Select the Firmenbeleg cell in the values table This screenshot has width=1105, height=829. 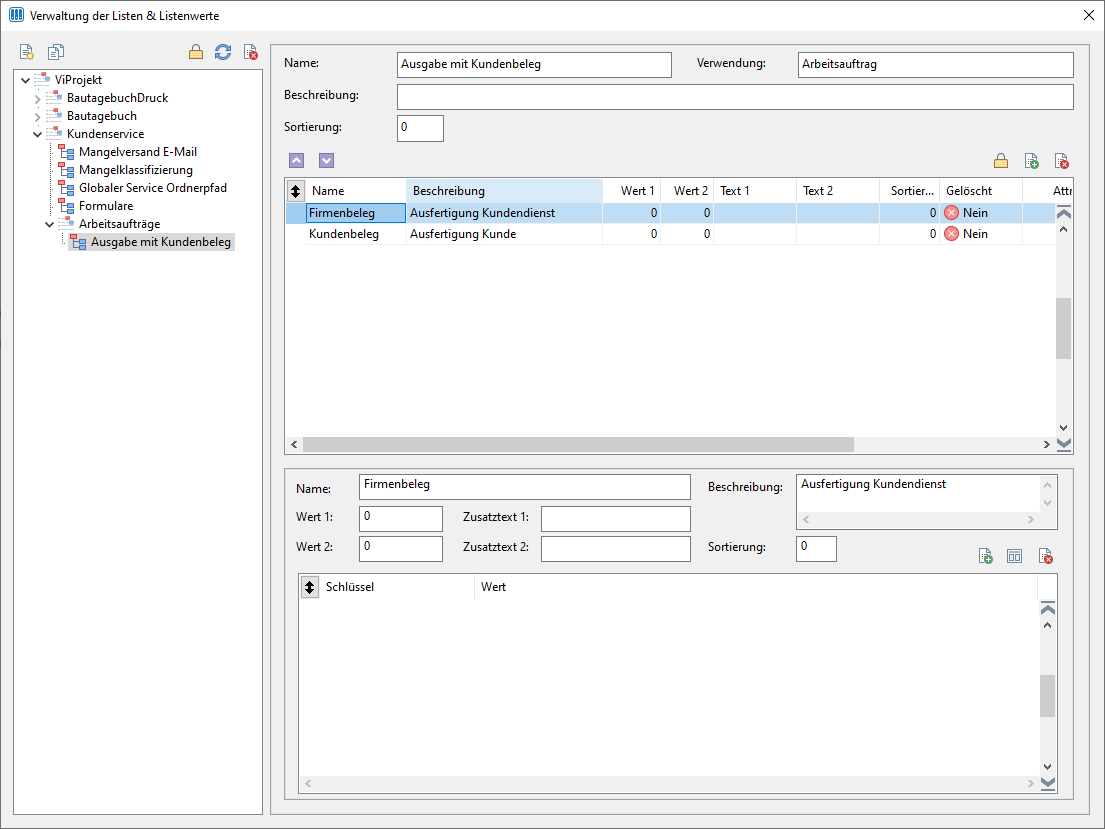(x=356, y=213)
